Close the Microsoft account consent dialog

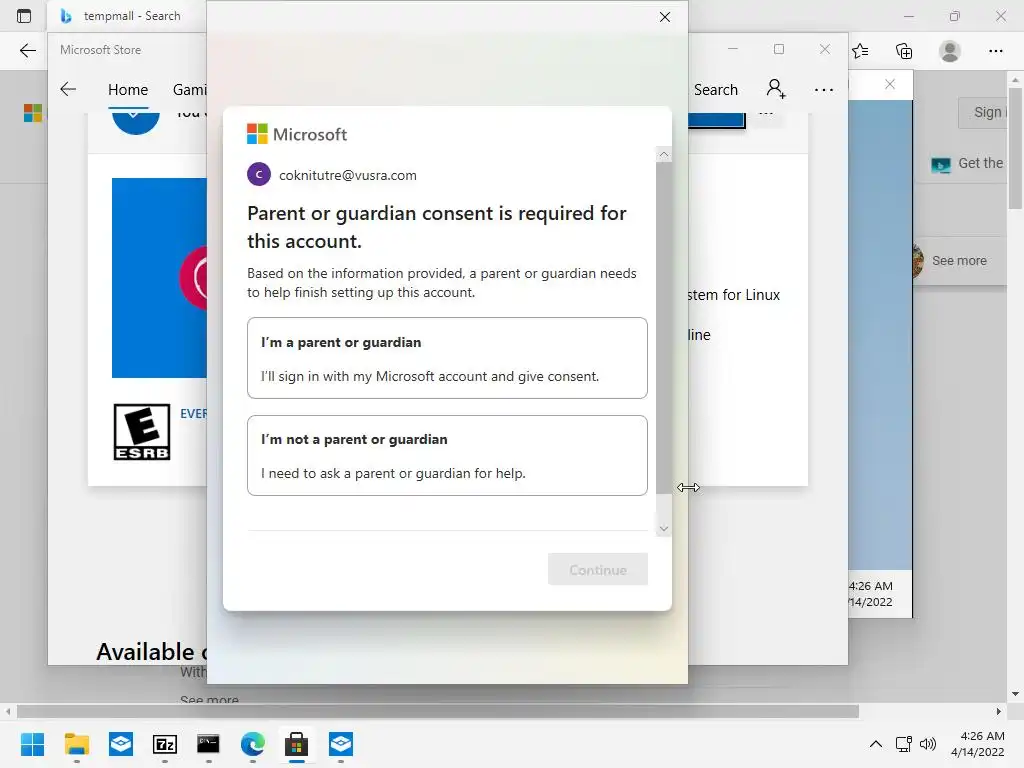(x=665, y=17)
